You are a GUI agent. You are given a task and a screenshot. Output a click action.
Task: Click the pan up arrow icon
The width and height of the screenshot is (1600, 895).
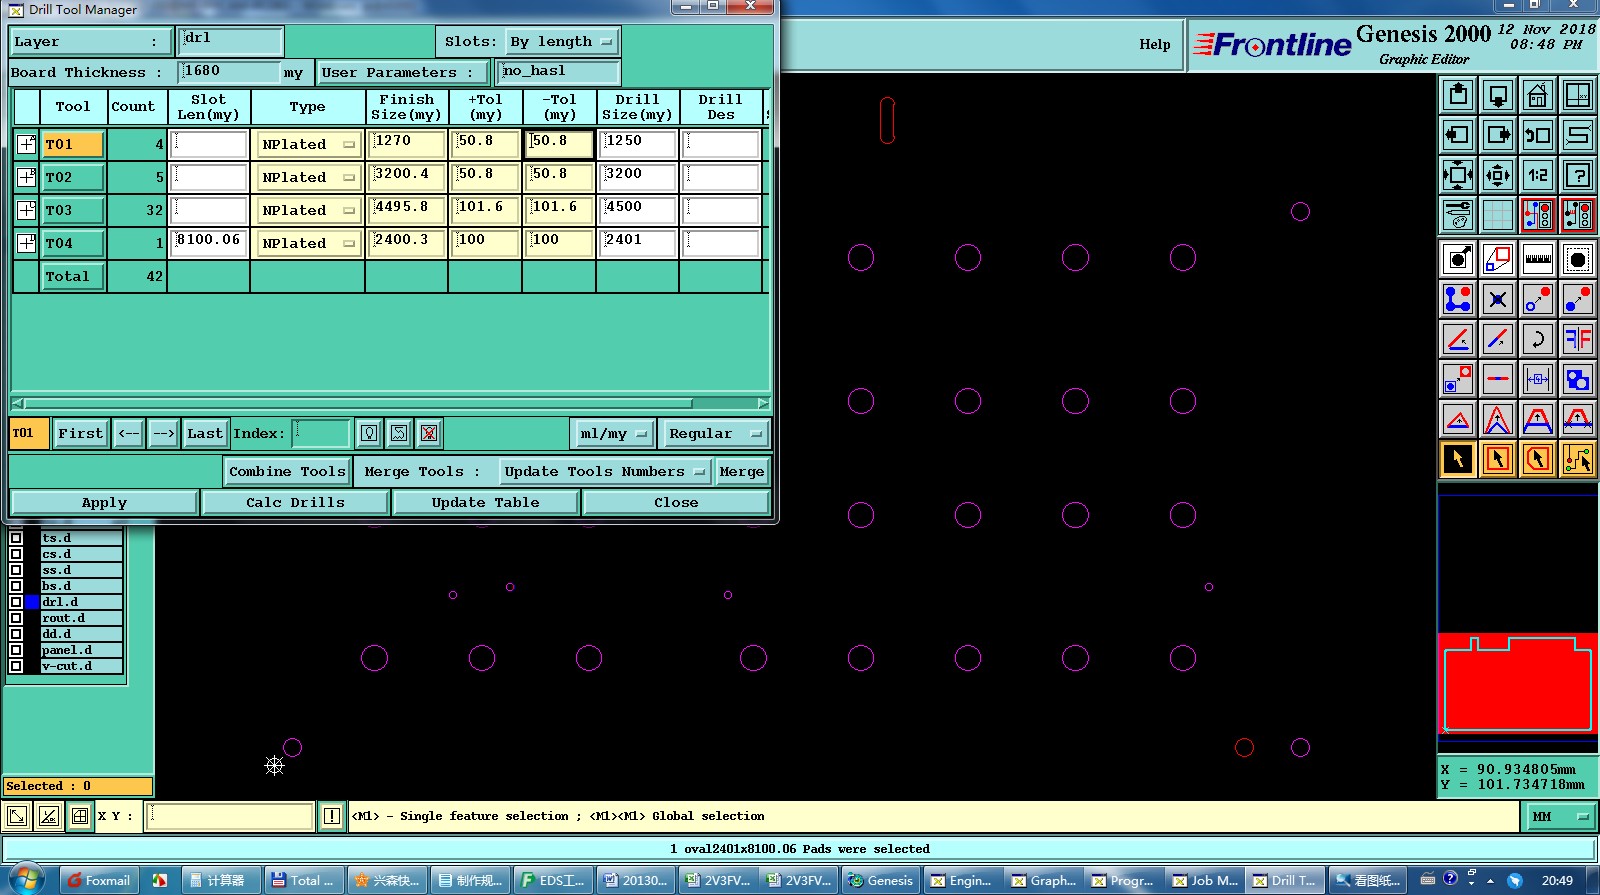coord(1458,96)
